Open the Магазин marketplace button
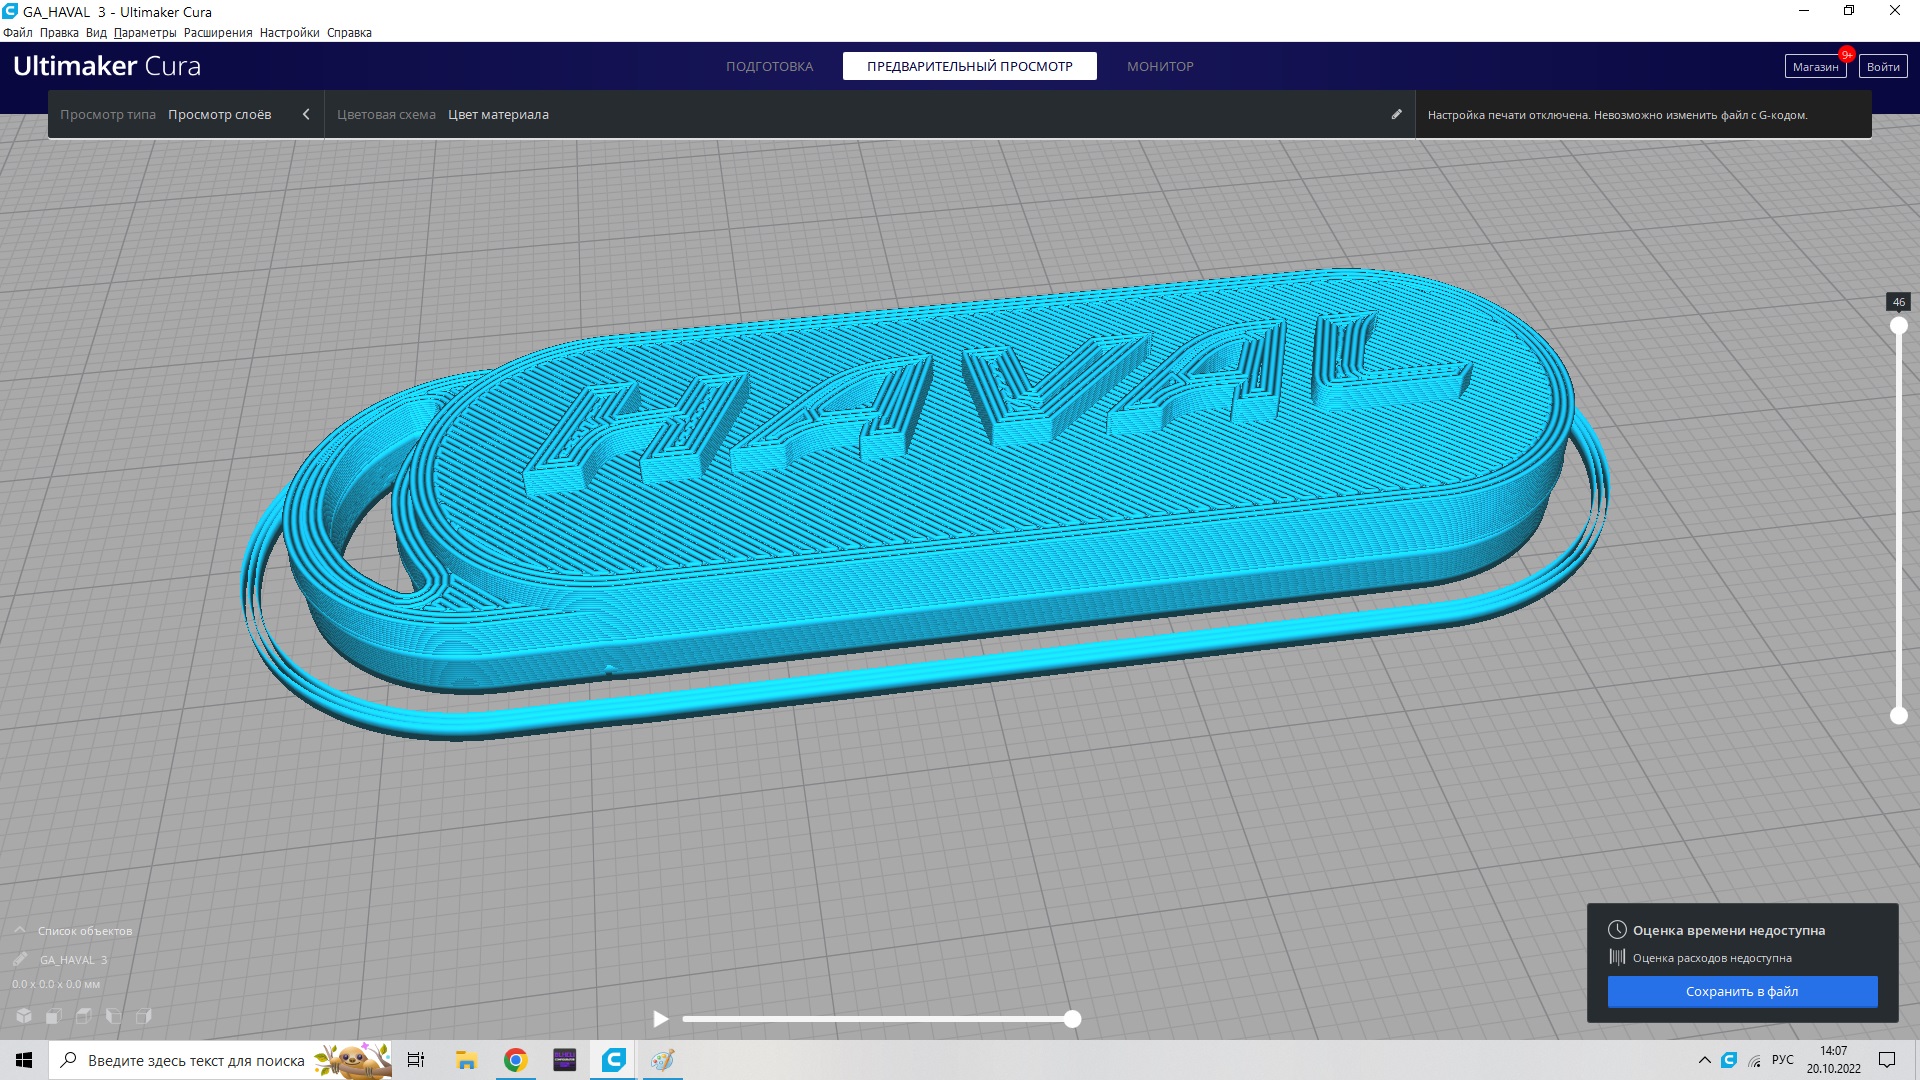This screenshot has height=1080, width=1920. click(x=1814, y=66)
